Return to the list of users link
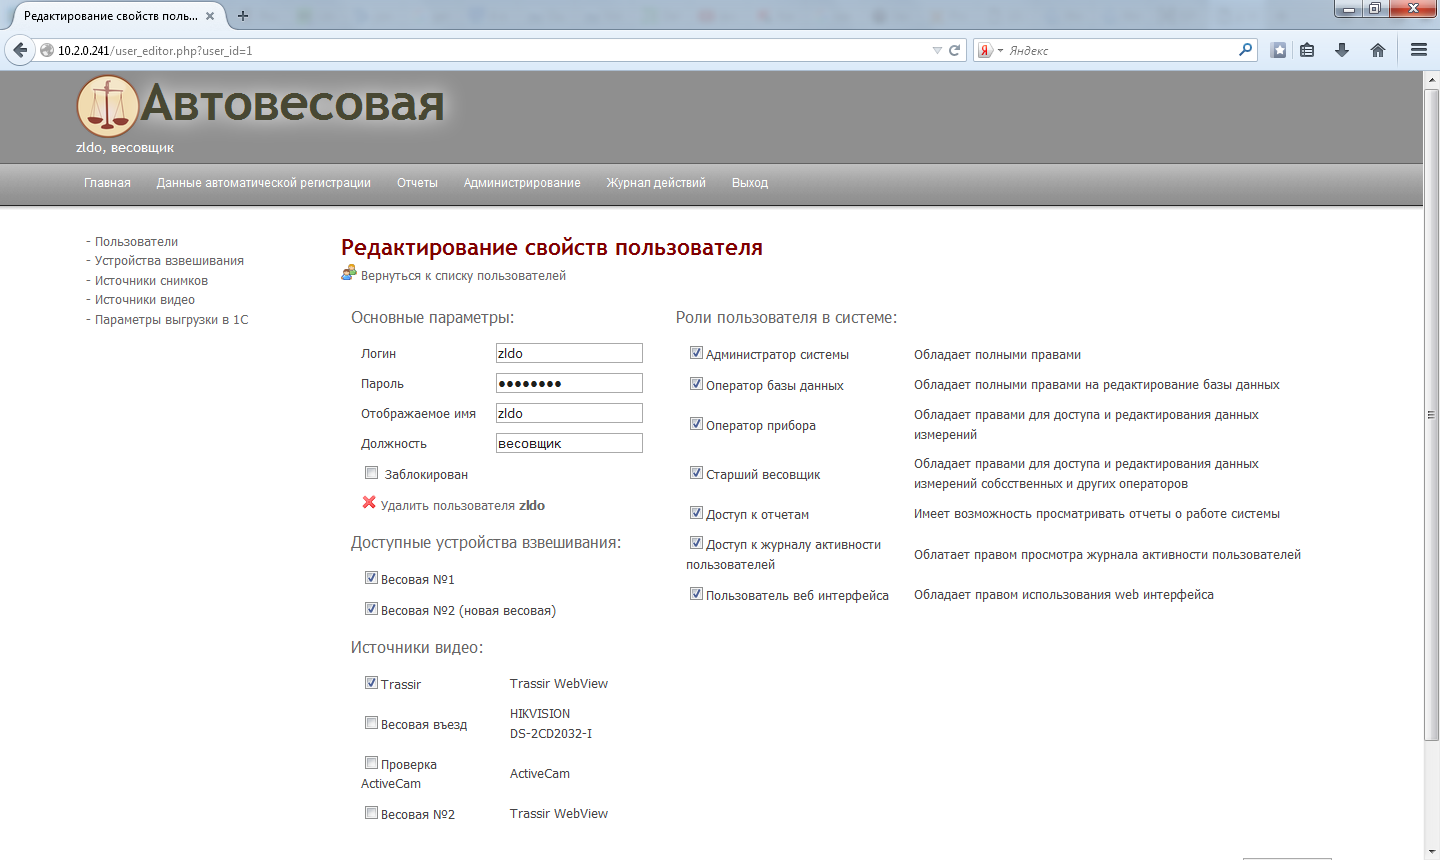The height and width of the screenshot is (860, 1440). pos(463,276)
